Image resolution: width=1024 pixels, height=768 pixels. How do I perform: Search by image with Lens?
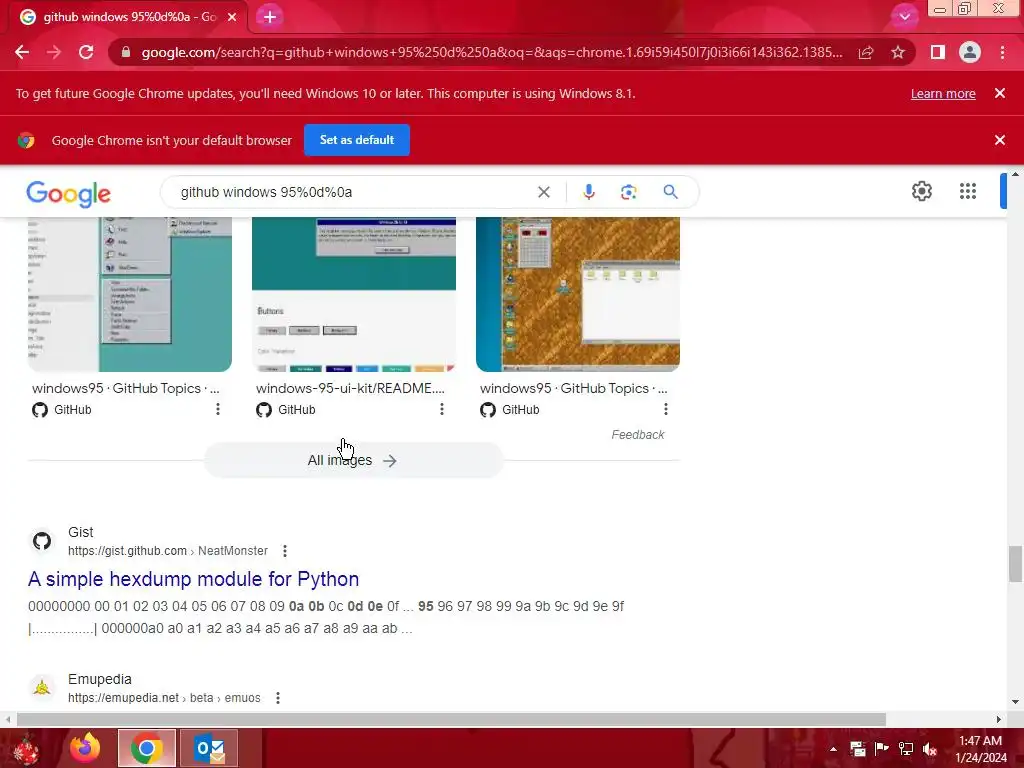628,192
